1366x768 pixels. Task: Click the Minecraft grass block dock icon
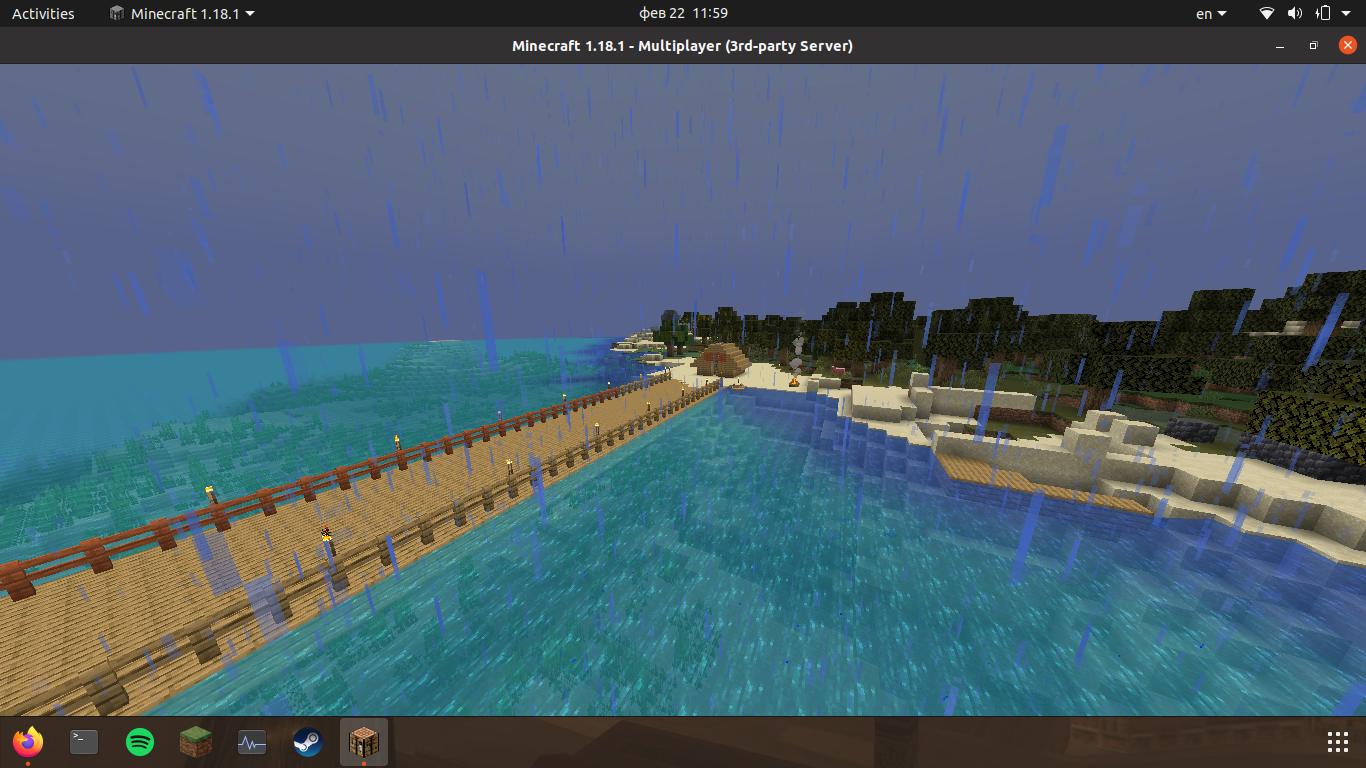[196, 742]
